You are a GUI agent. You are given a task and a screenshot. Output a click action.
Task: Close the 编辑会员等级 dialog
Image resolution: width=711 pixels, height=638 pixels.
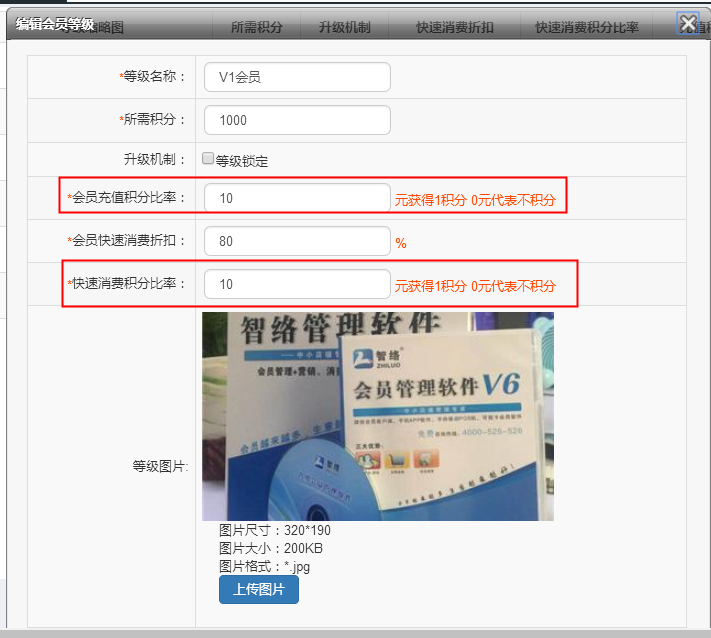point(688,23)
